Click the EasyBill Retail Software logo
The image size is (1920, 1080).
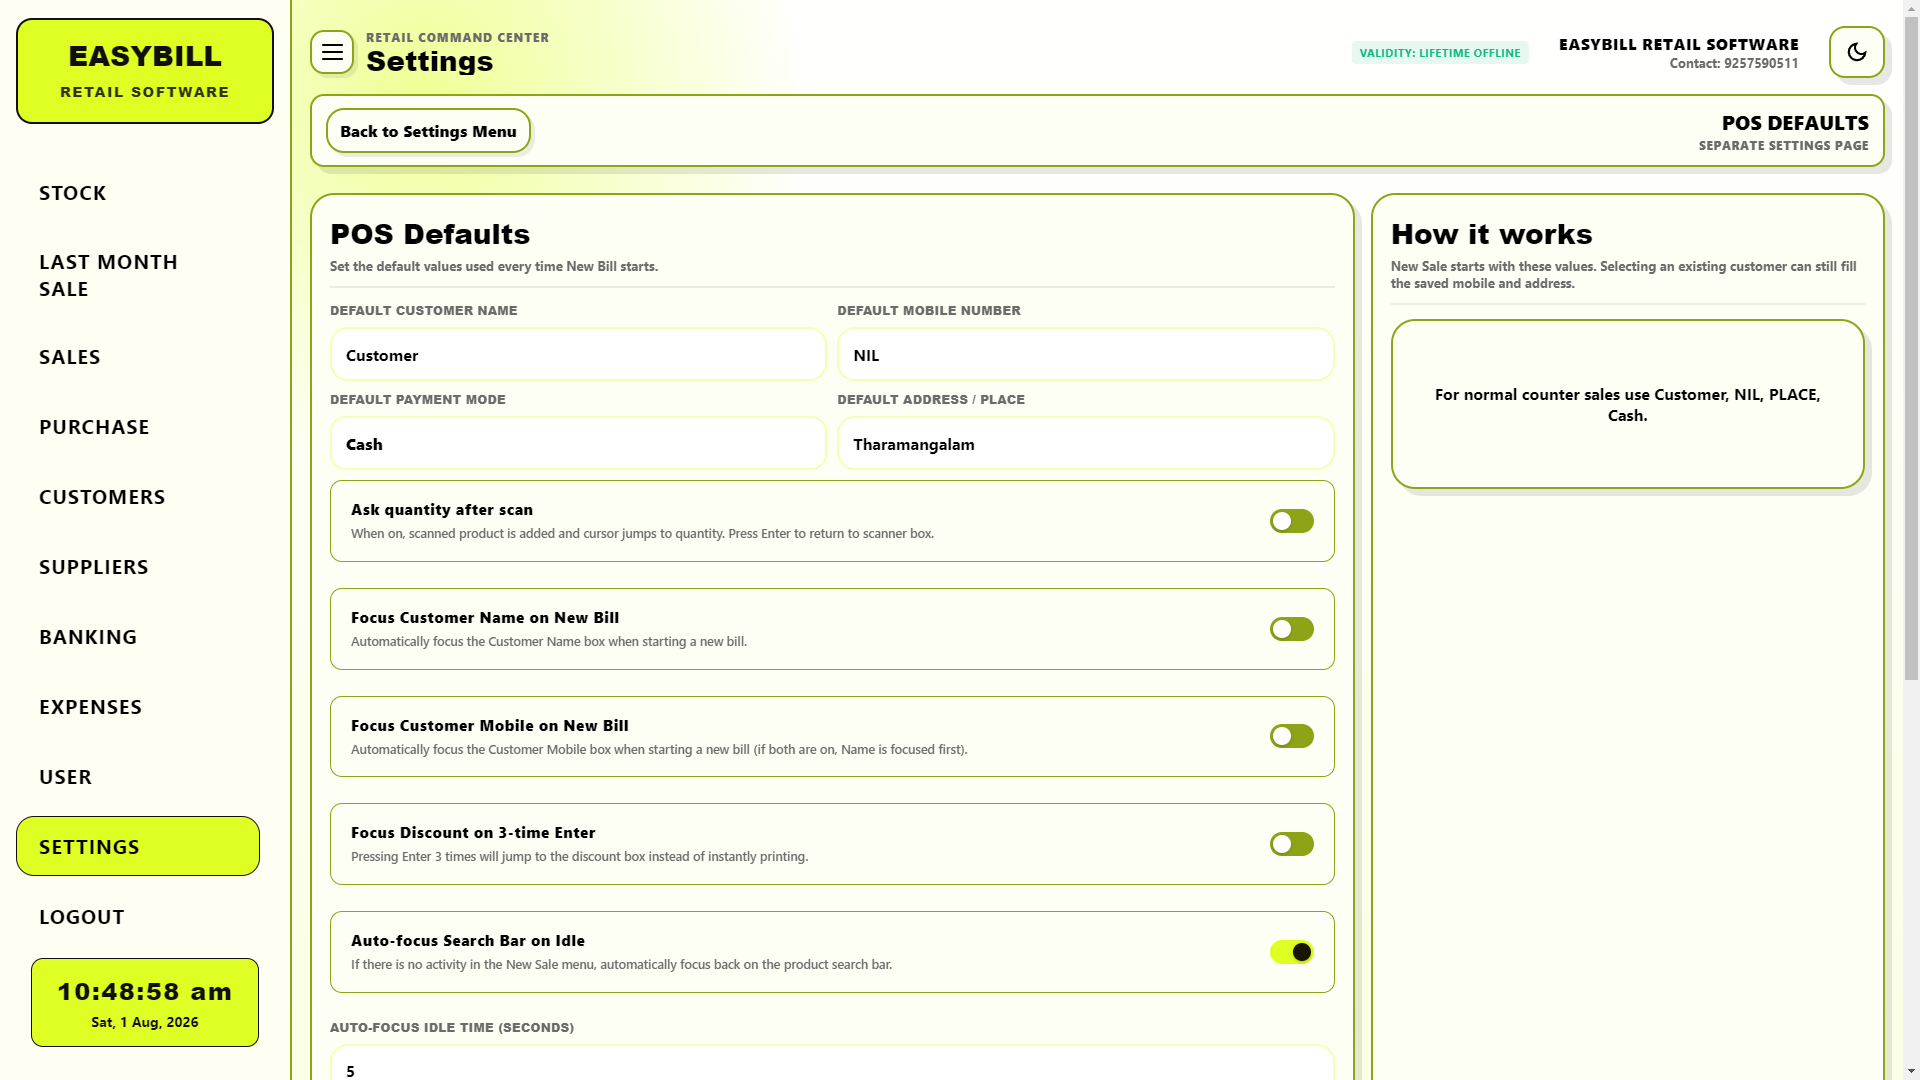(145, 71)
